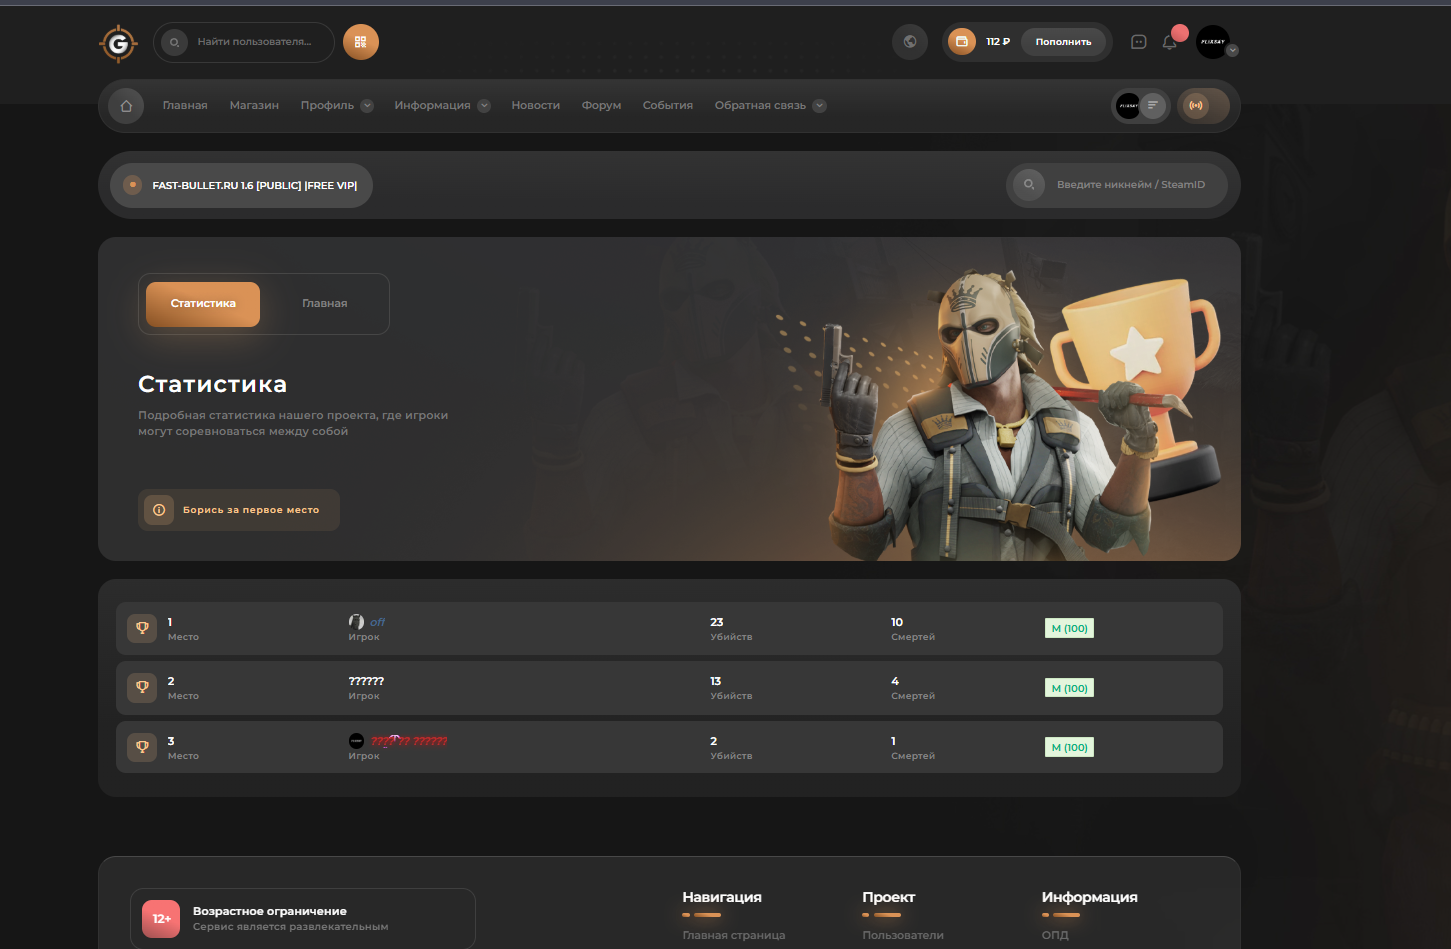Click the lines menu icon beside small avatar
The height and width of the screenshot is (949, 1451).
(x=1153, y=105)
